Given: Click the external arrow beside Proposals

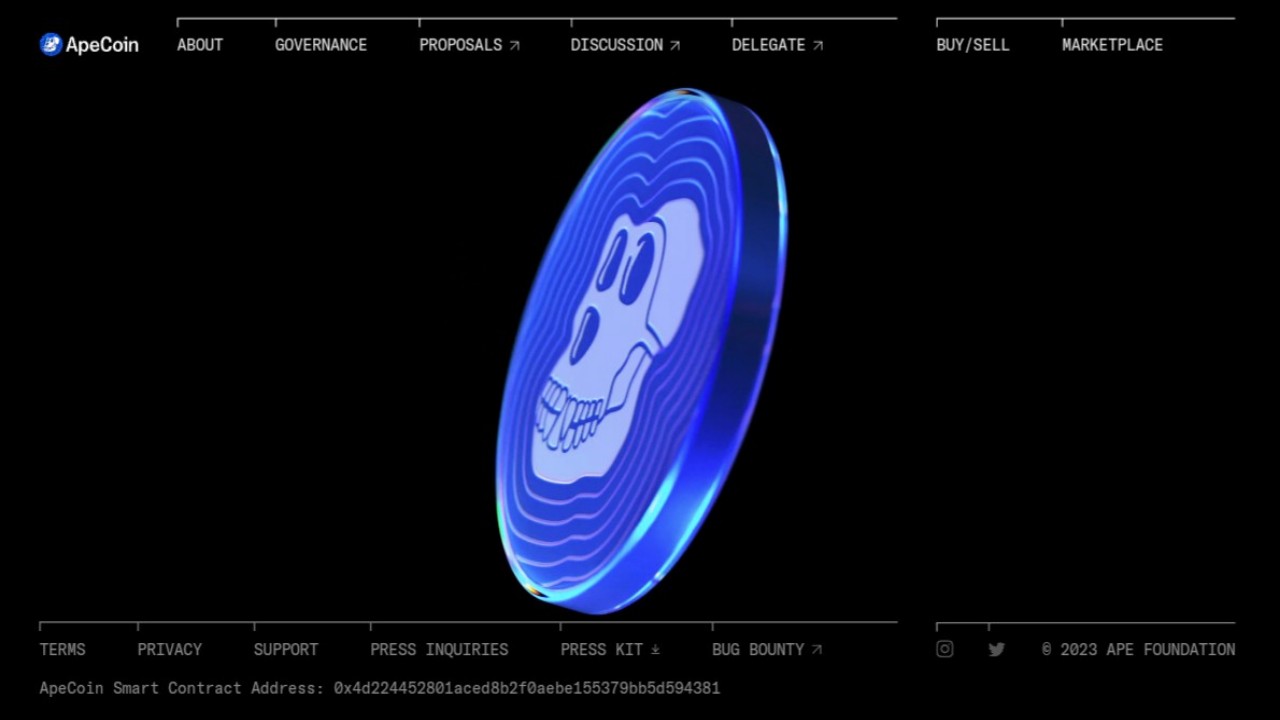Looking at the screenshot, I should click(515, 45).
